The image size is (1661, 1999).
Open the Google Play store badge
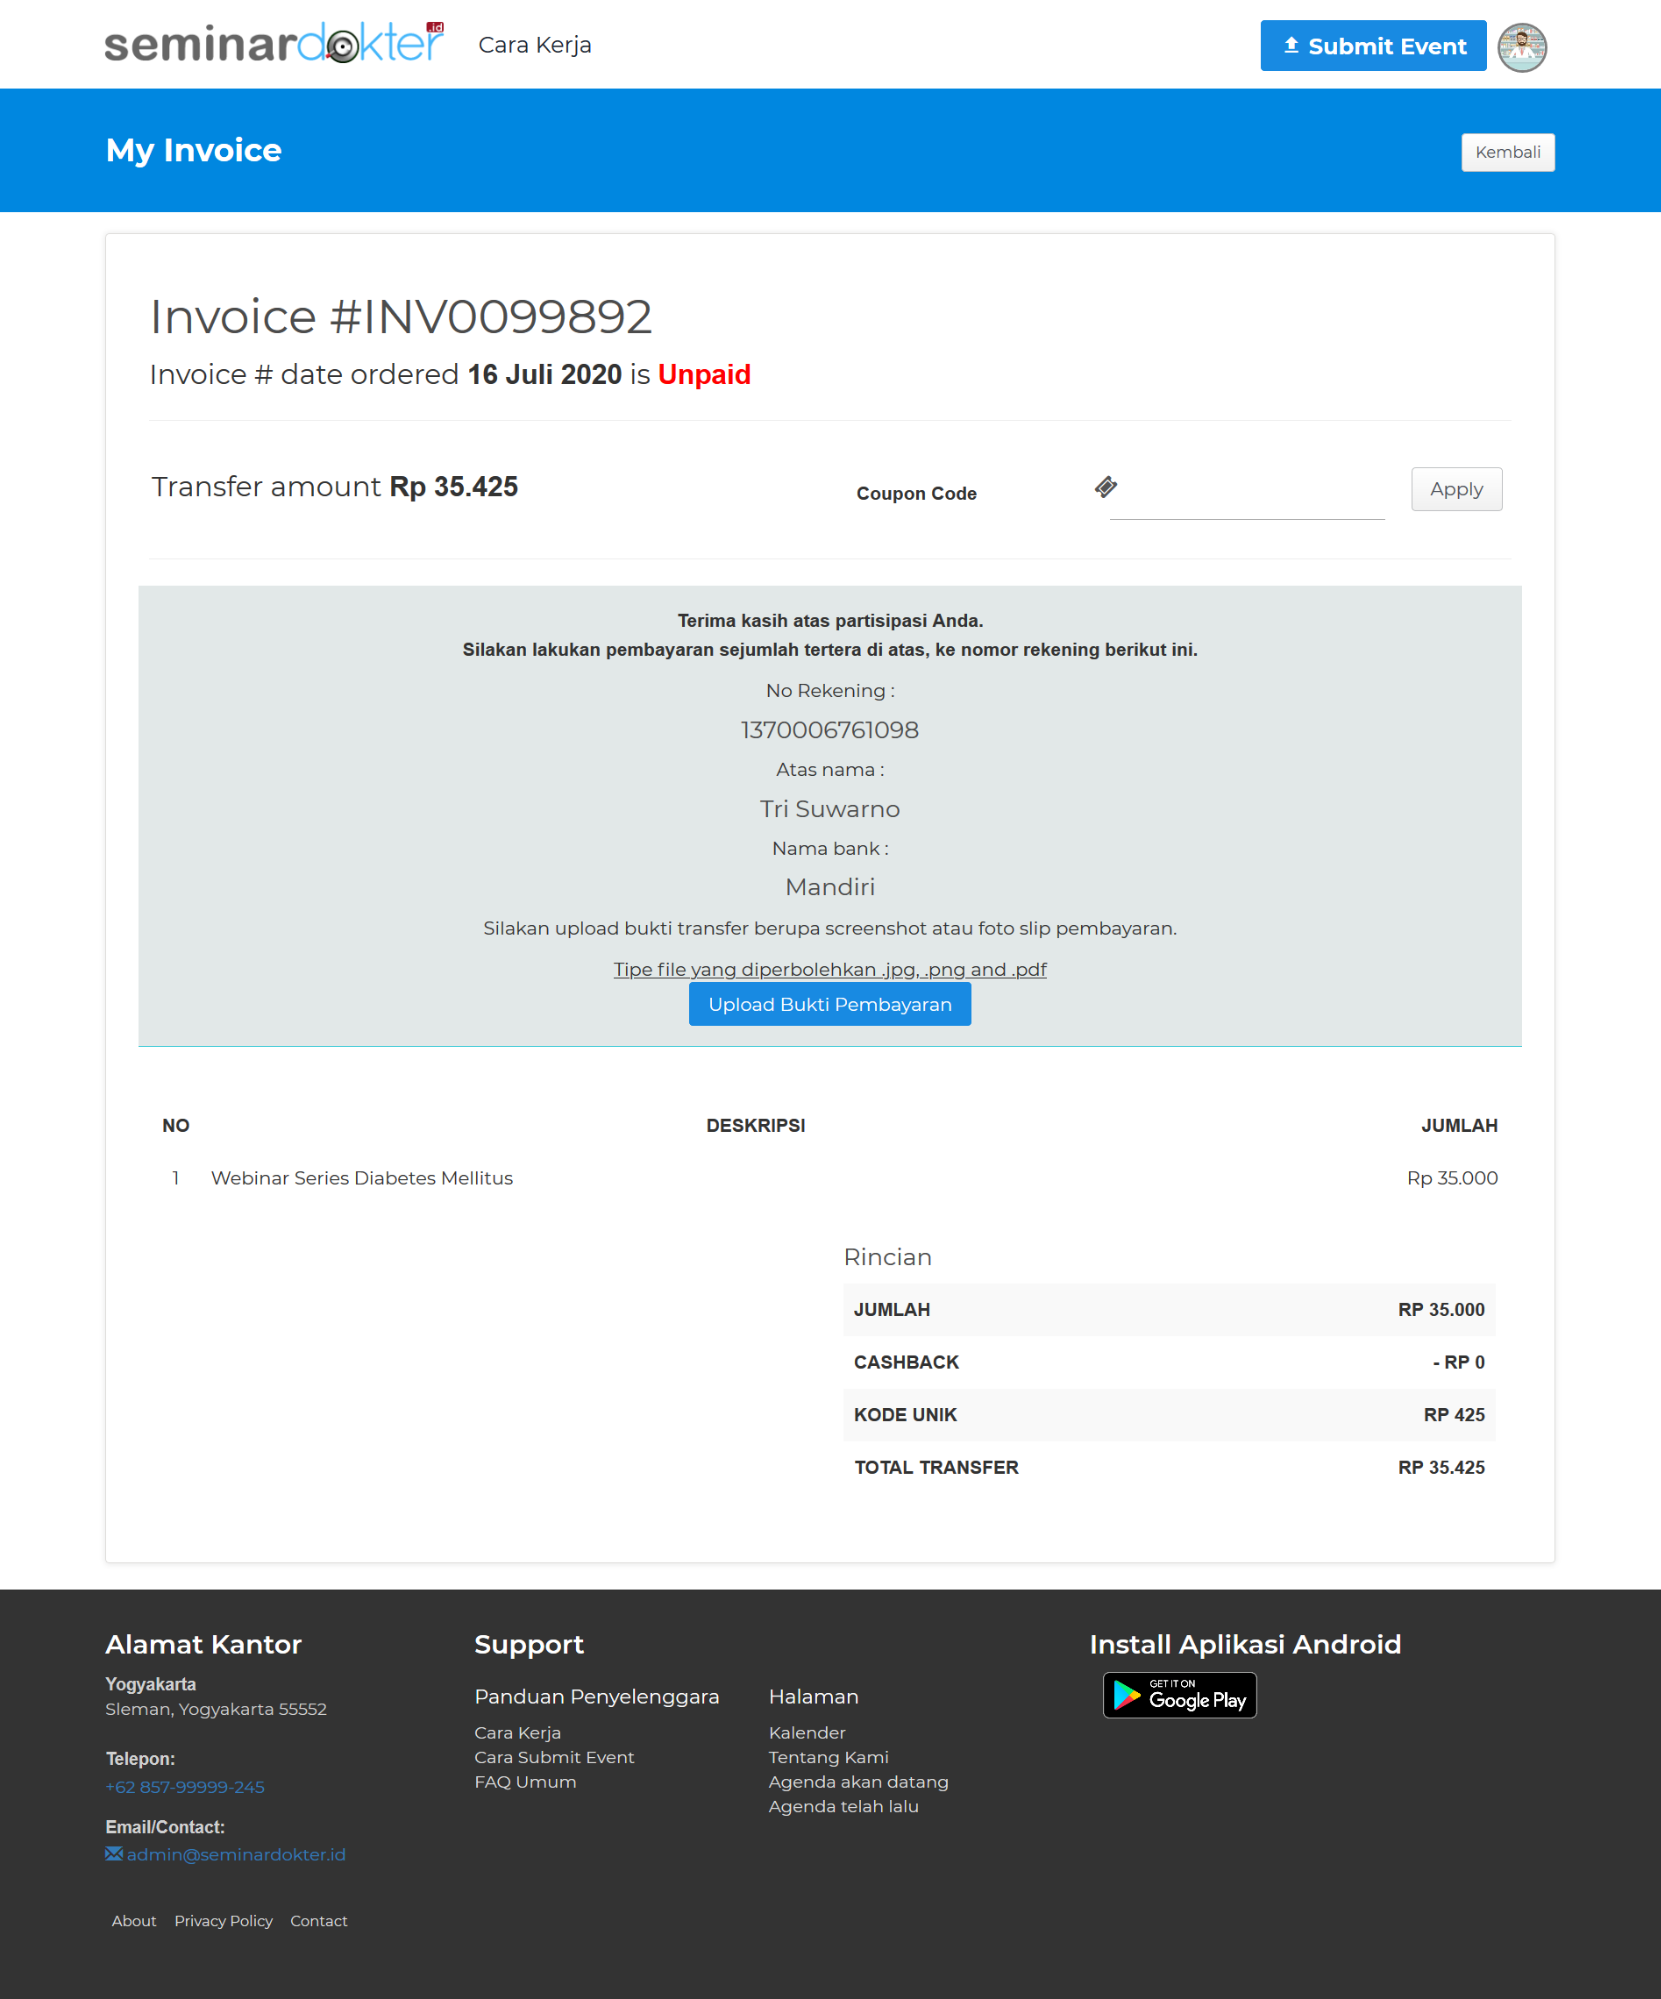[1179, 1695]
